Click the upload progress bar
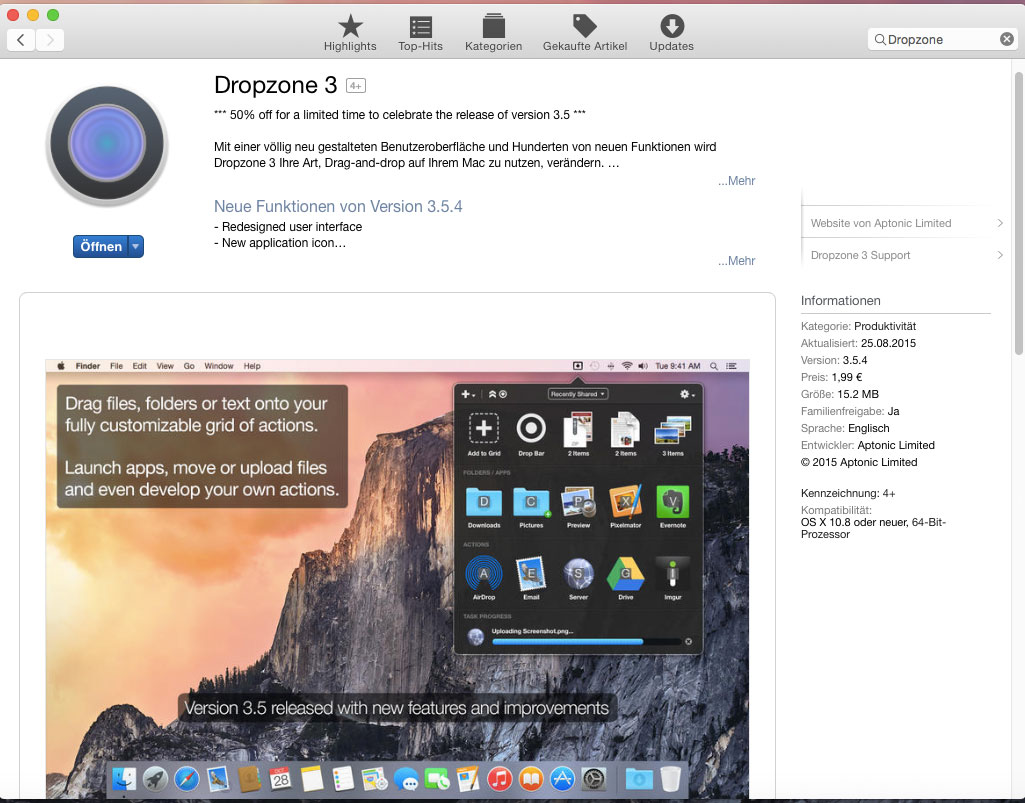Screen dimensions: 1025x803 tap(586, 641)
